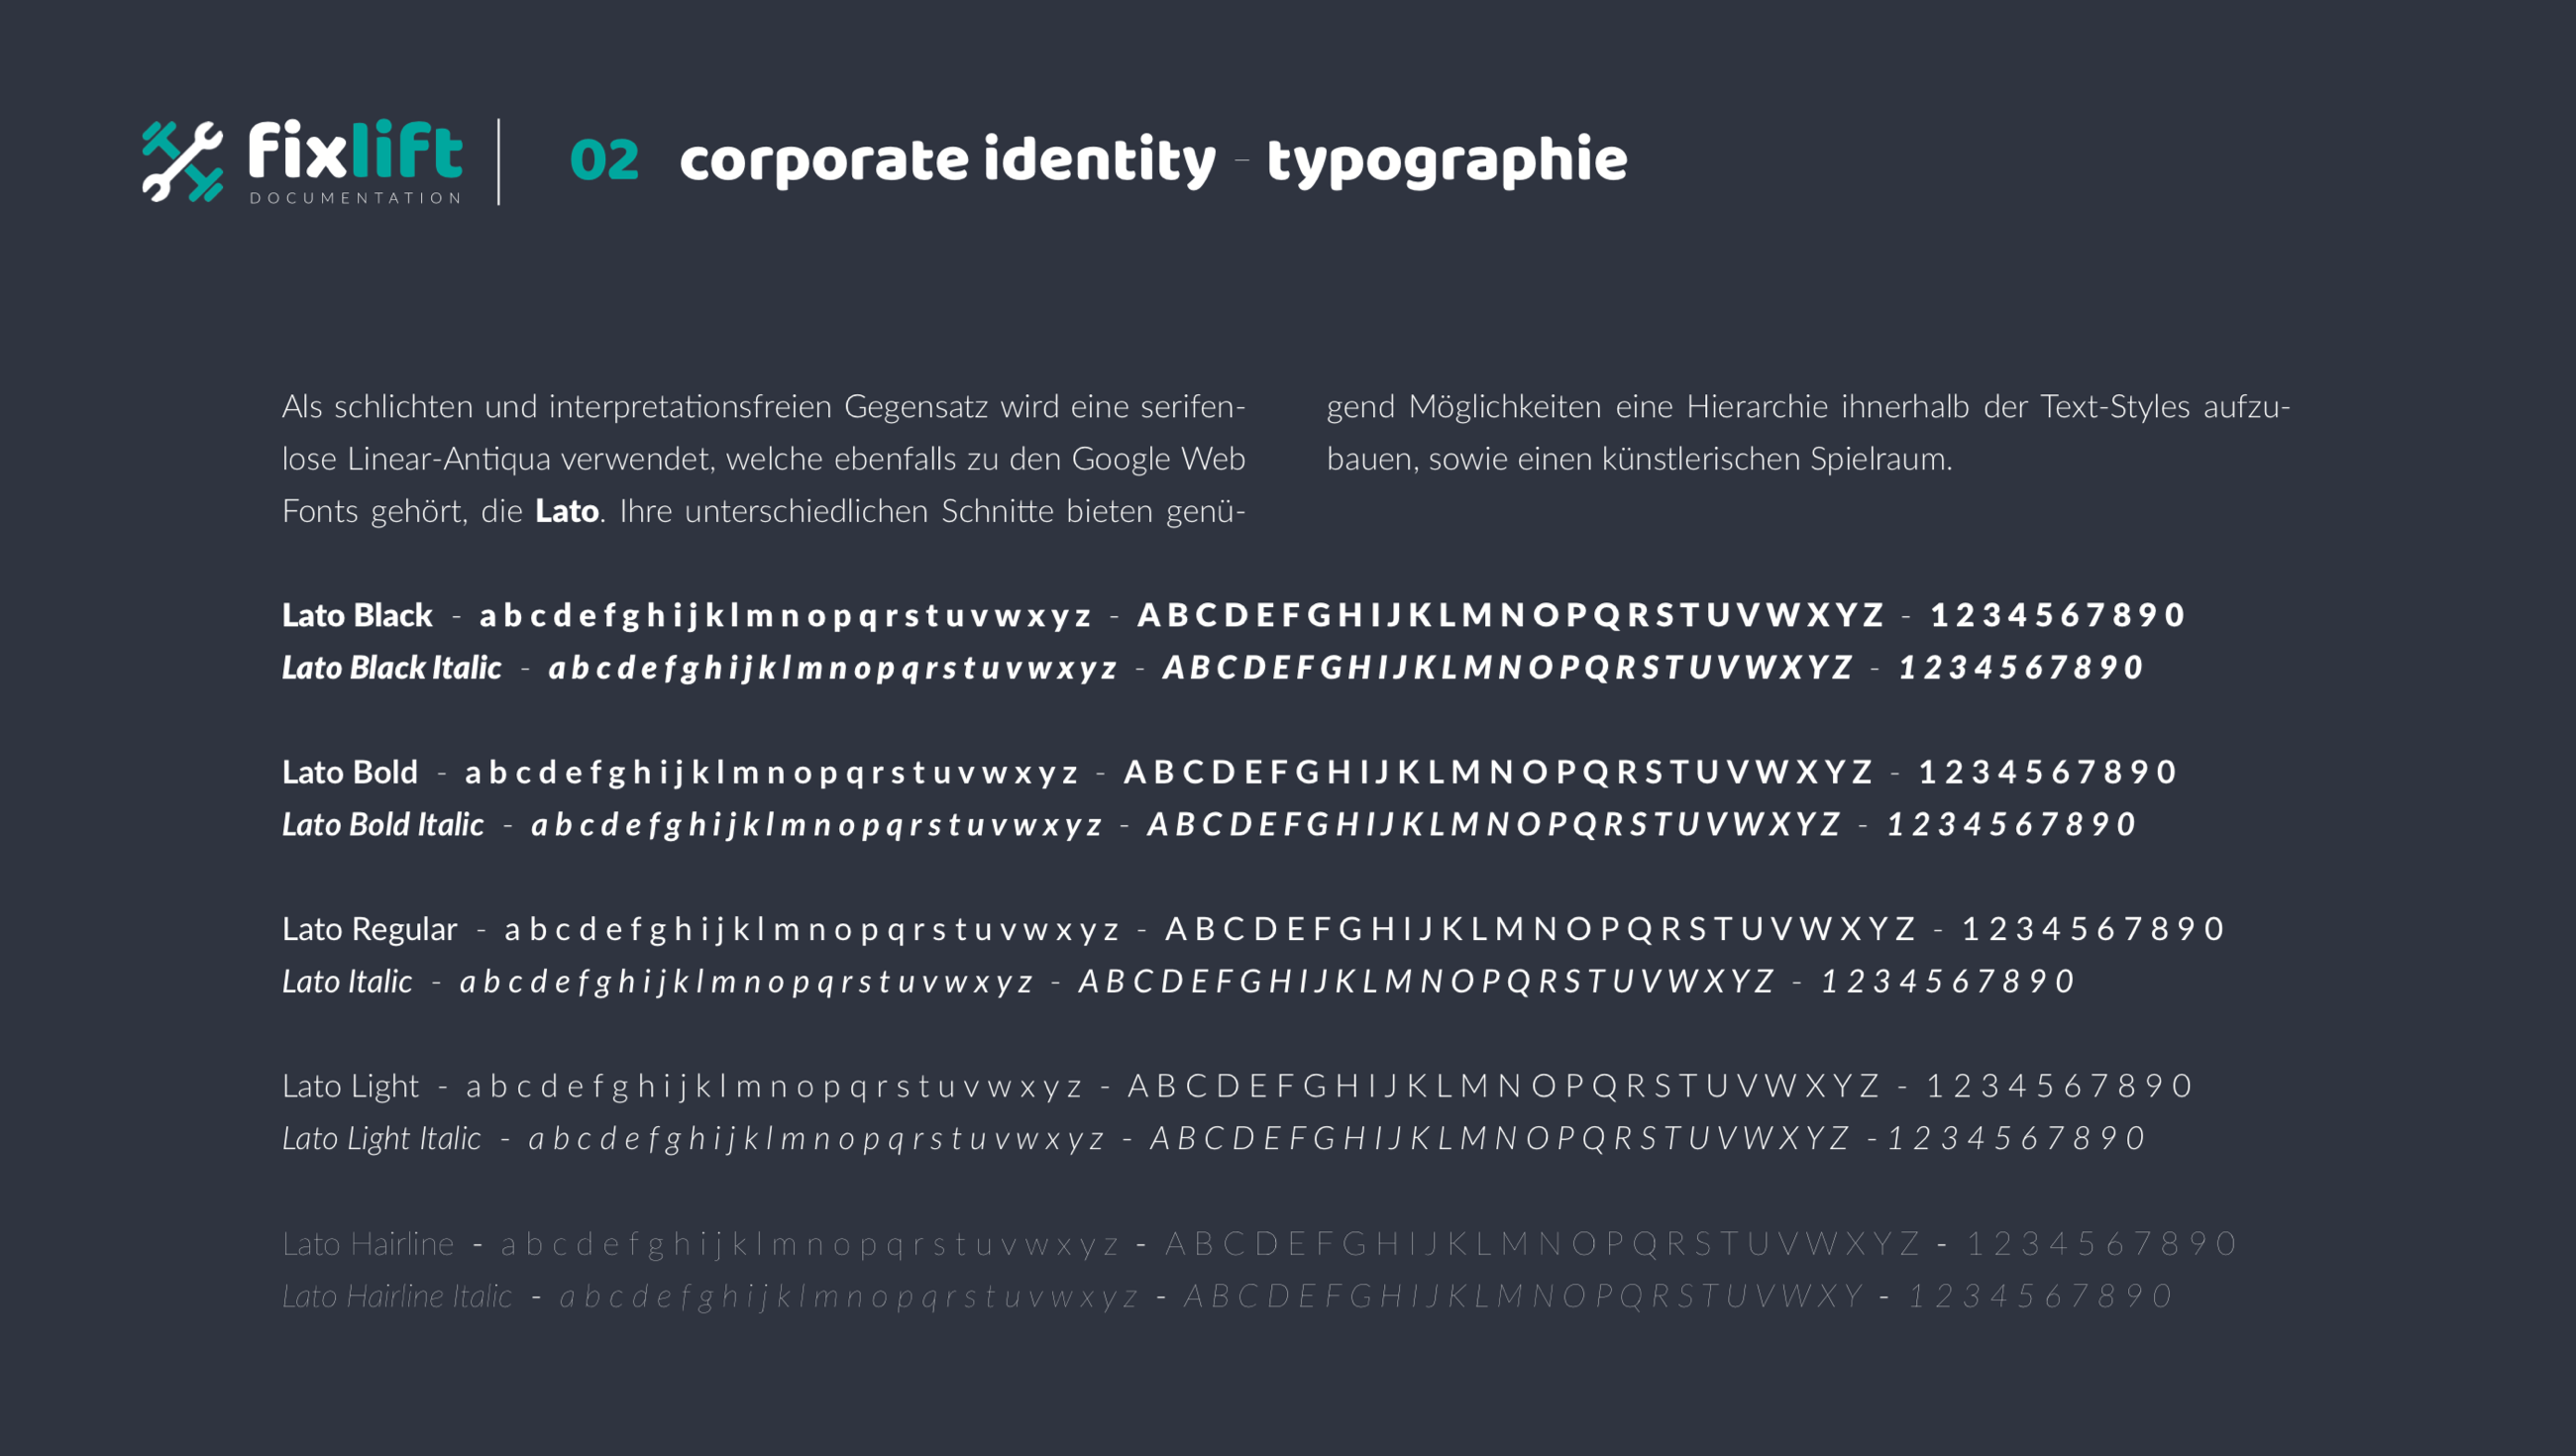Click the 'Lato Black Italic' font label

click(391, 667)
